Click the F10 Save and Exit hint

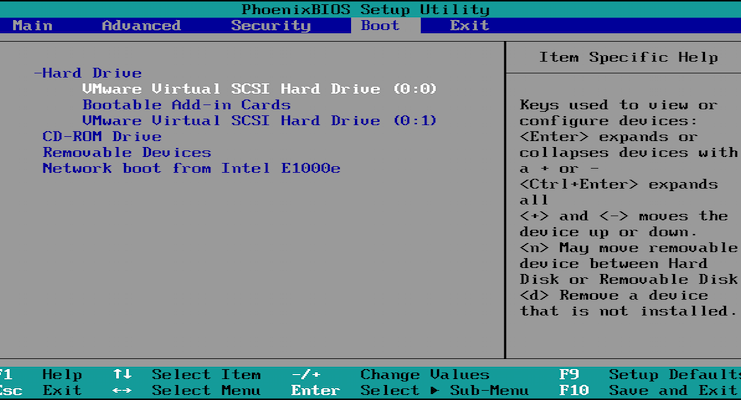pyautogui.click(x=648, y=391)
